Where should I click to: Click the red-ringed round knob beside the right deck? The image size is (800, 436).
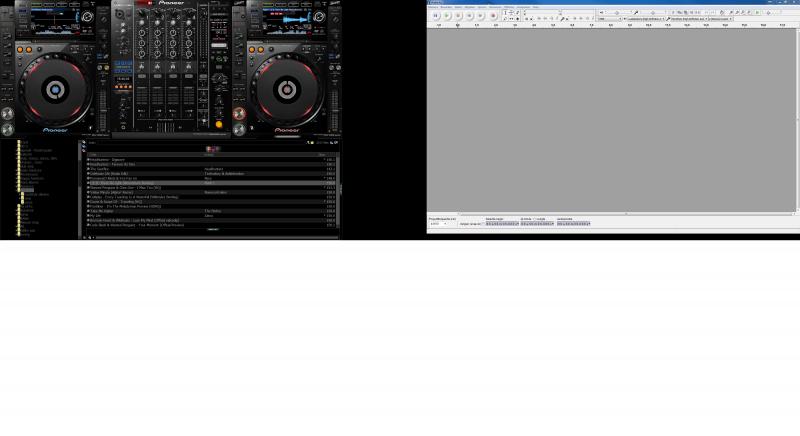(239, 113)
